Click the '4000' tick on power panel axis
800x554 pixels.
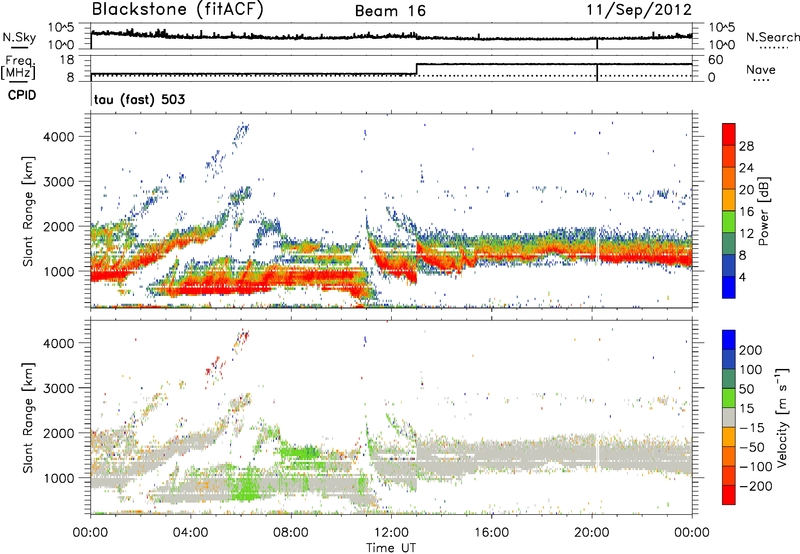[x=58, y=137]
